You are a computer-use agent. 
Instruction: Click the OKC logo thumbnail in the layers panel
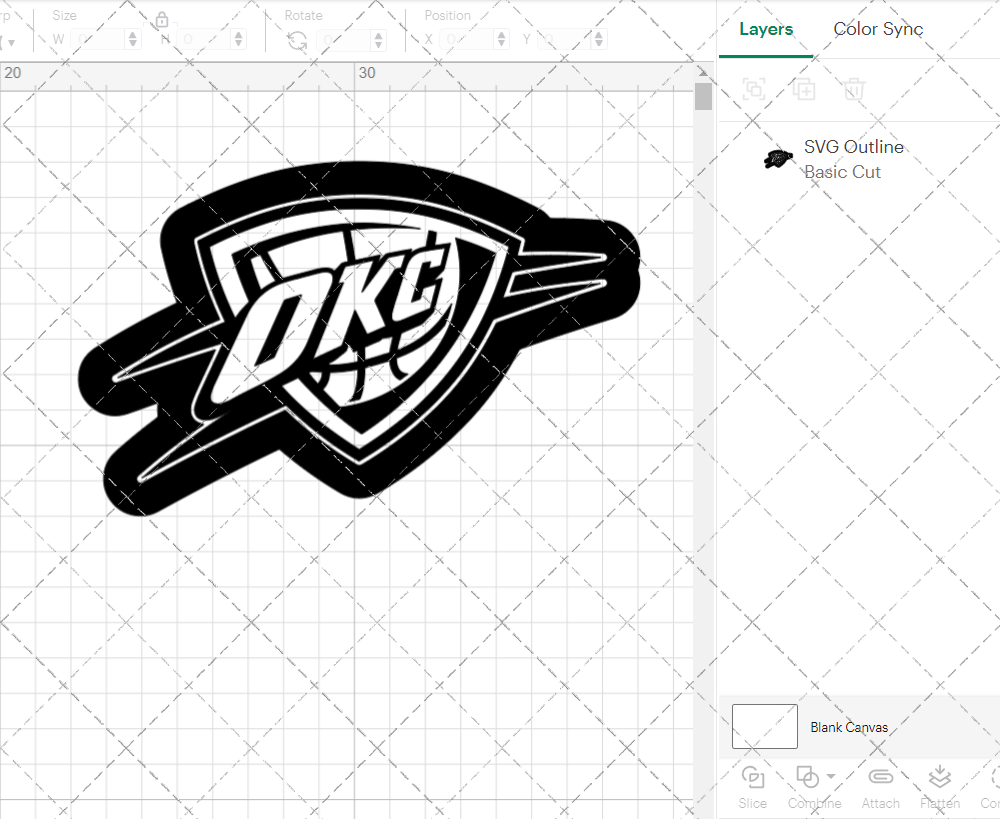click(778, 157)
